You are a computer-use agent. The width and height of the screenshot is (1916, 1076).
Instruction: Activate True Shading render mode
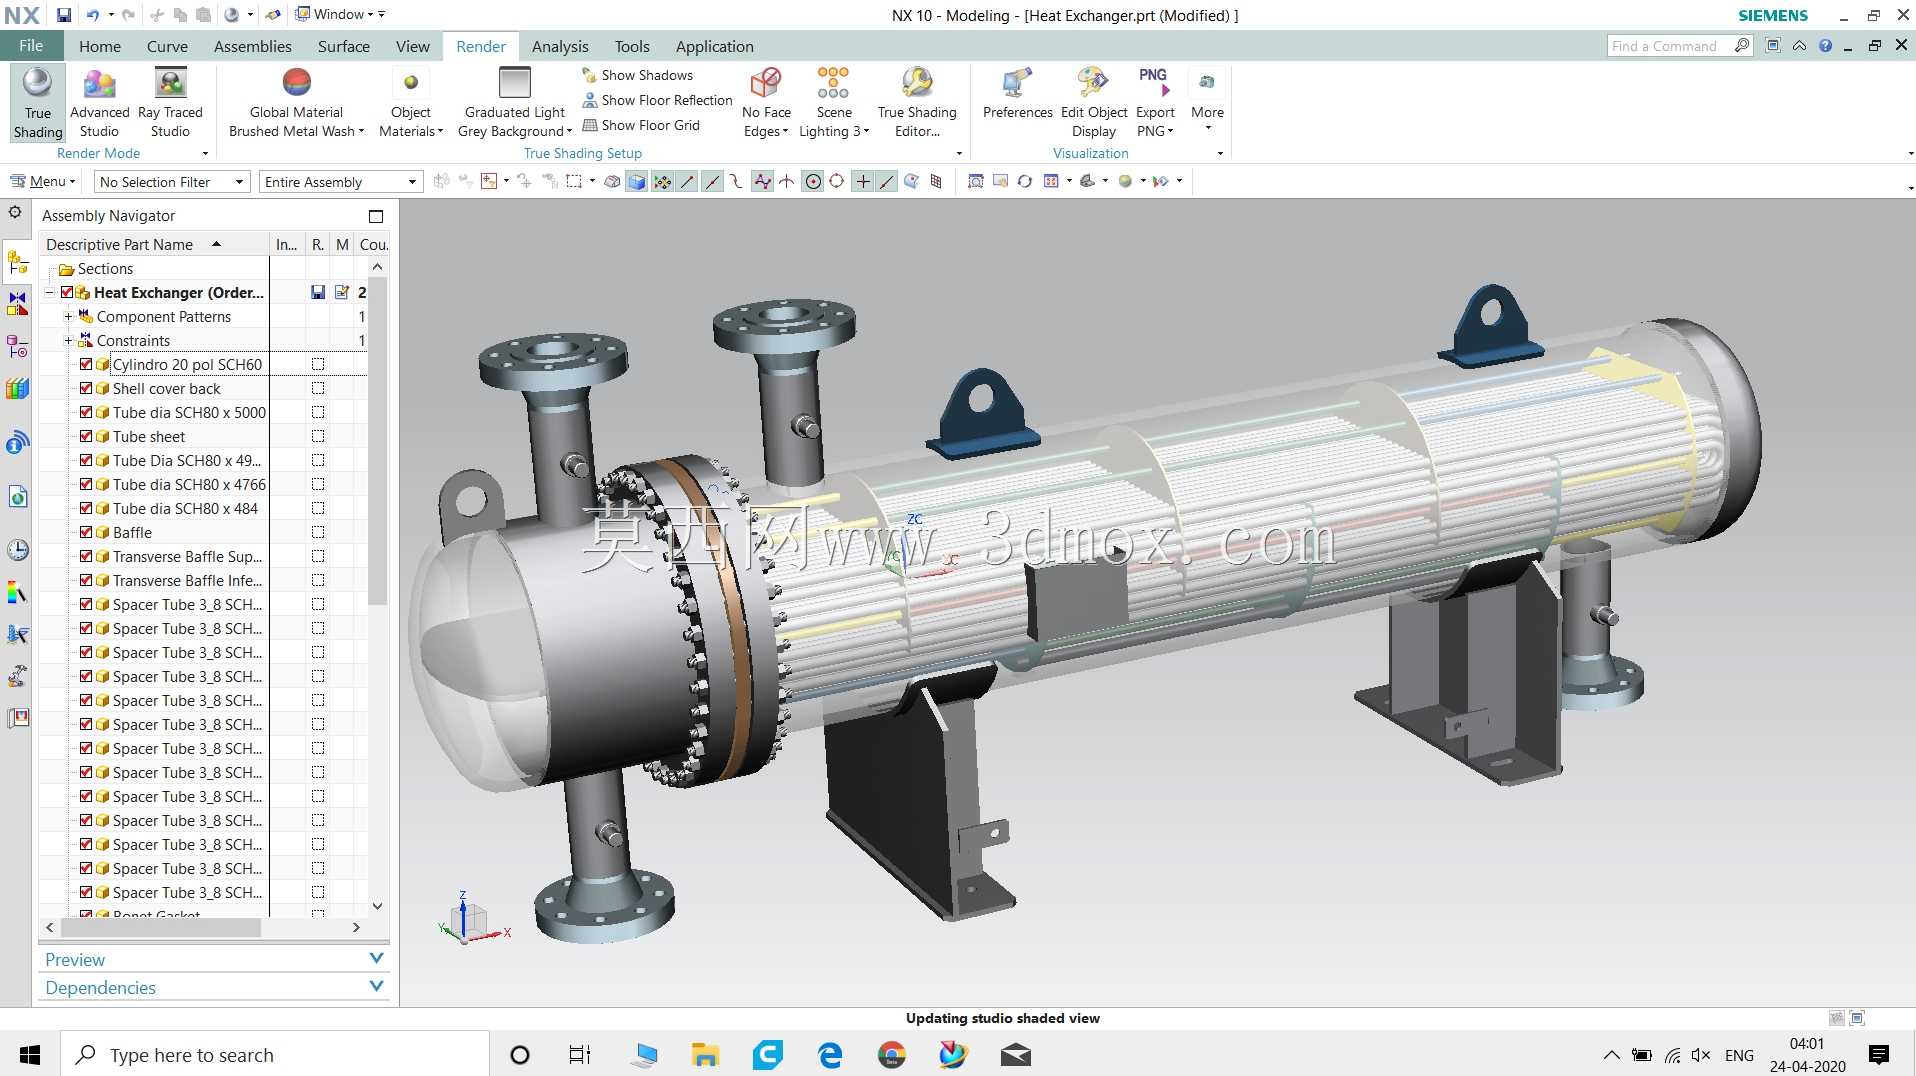coord(38,103)
